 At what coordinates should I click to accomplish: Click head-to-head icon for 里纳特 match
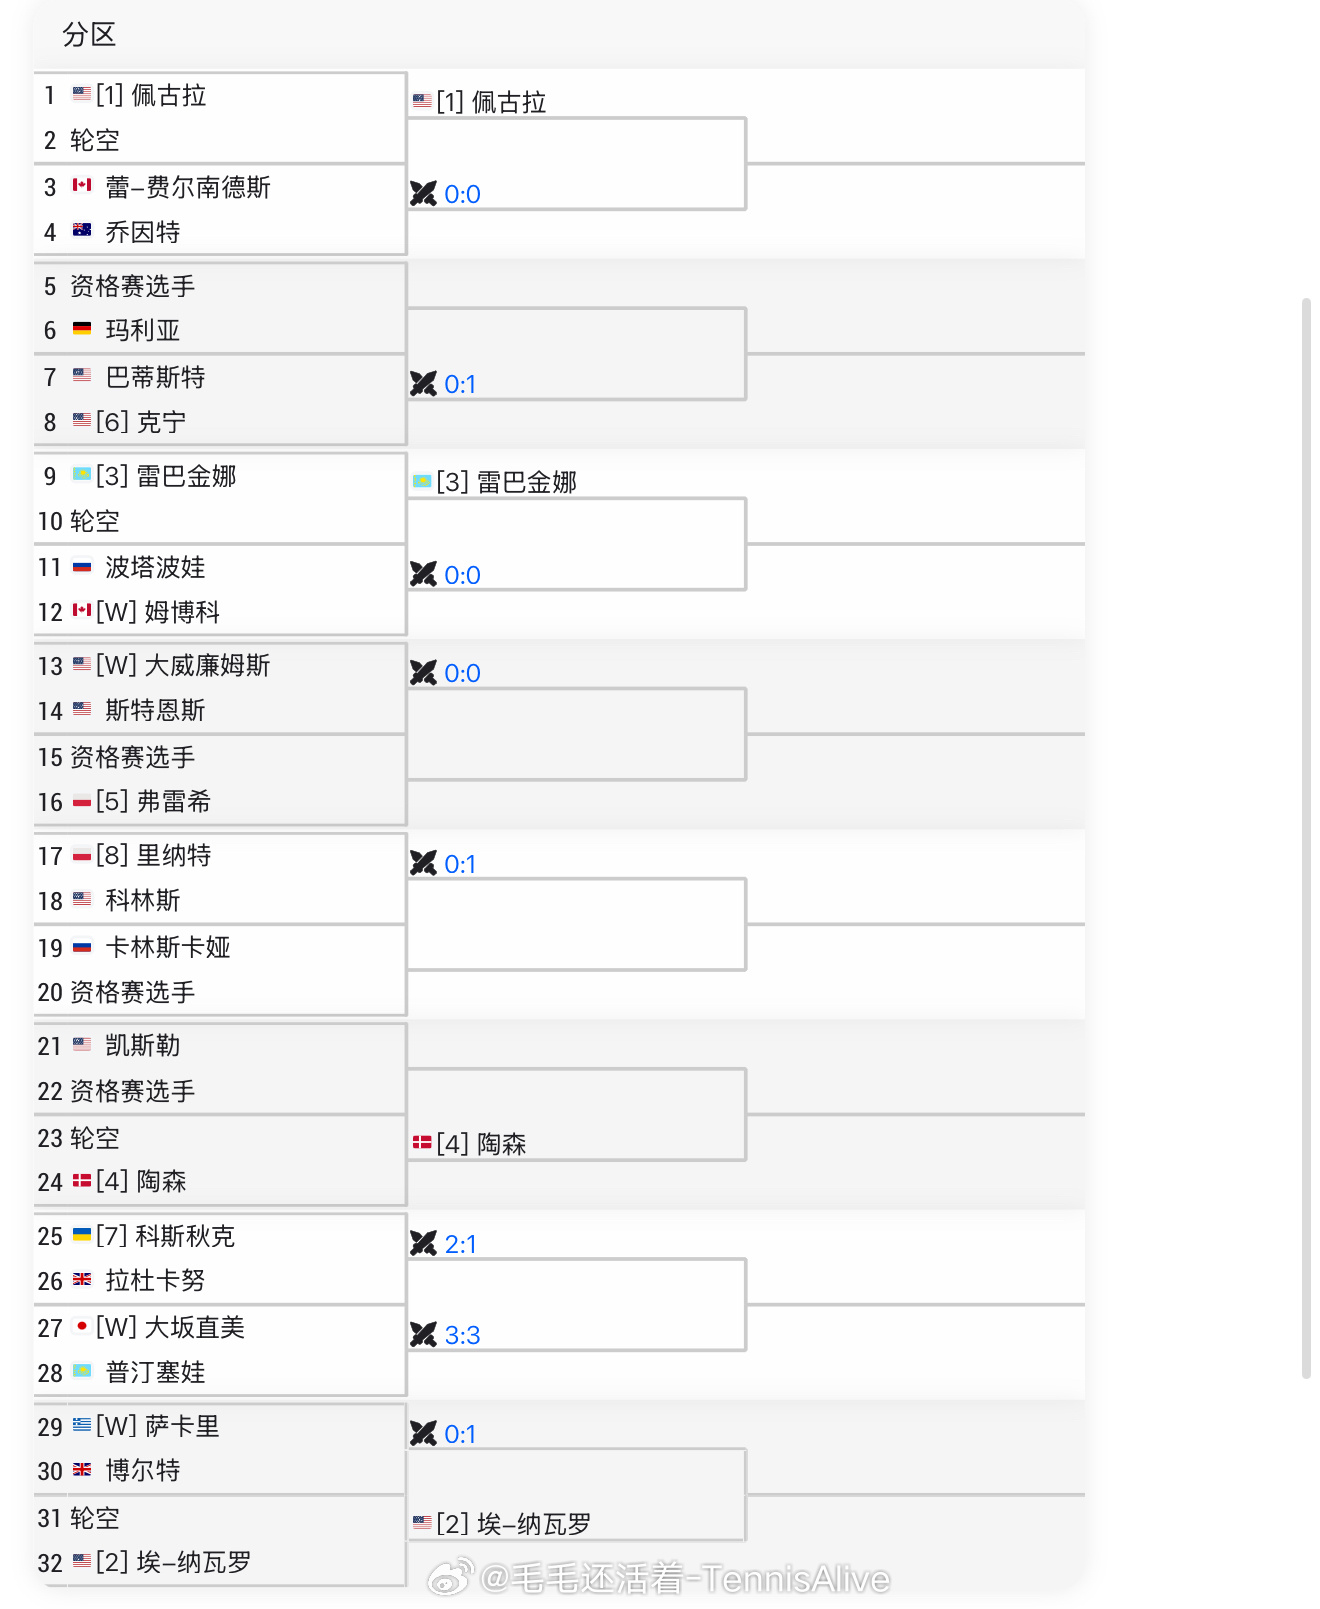pyautogui.click(x=424, y=864)
